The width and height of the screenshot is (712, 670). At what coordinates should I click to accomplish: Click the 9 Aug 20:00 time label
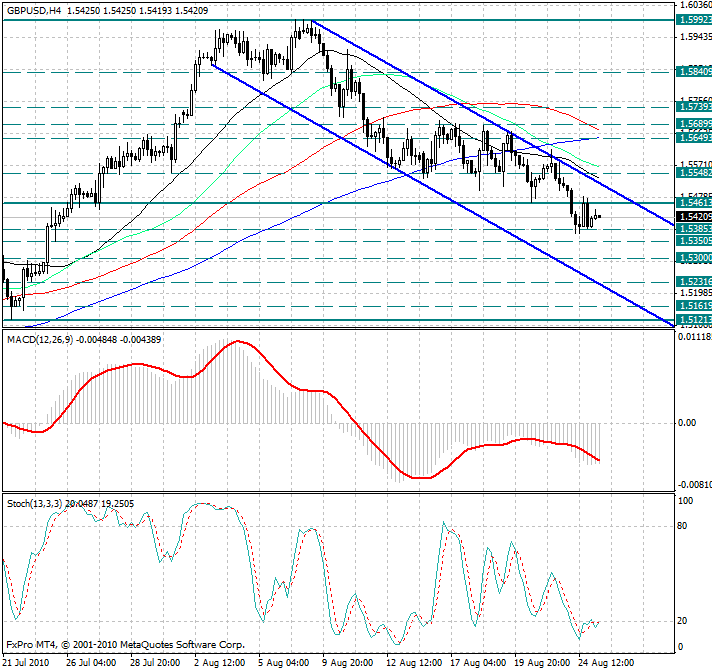point(348,662)
